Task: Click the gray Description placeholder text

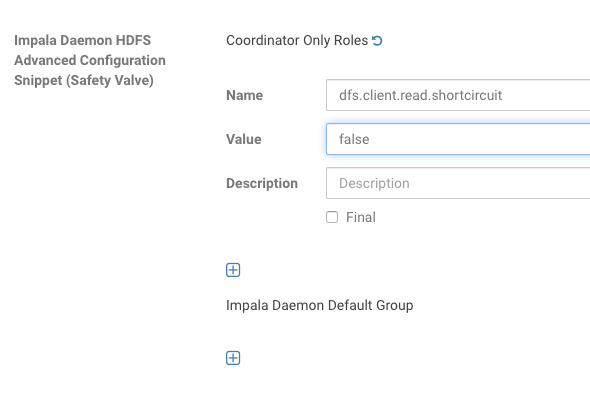Action: click(374, 183)
